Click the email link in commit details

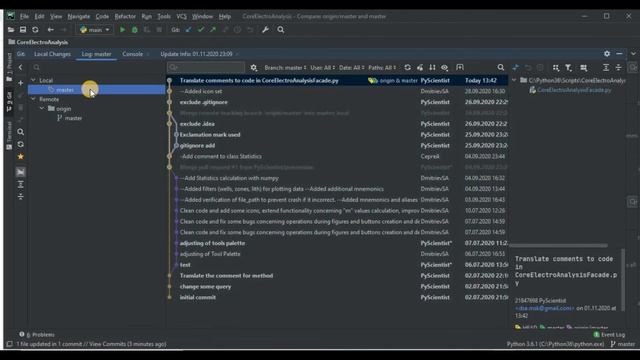click(544, 308)
